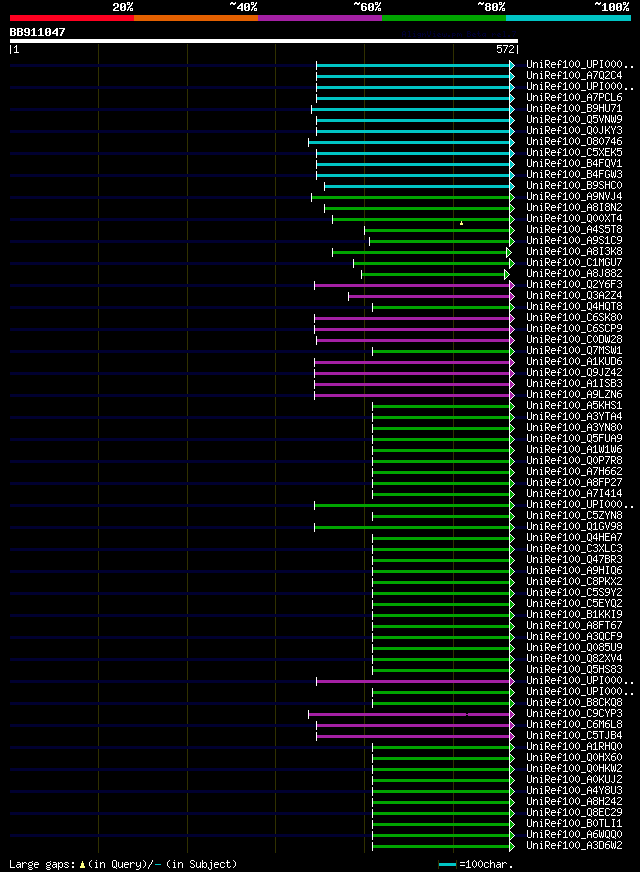This screenshot has height=872, width=640.
Task: Select the UniRef100_A8J882 label
Action: point(574,274)
